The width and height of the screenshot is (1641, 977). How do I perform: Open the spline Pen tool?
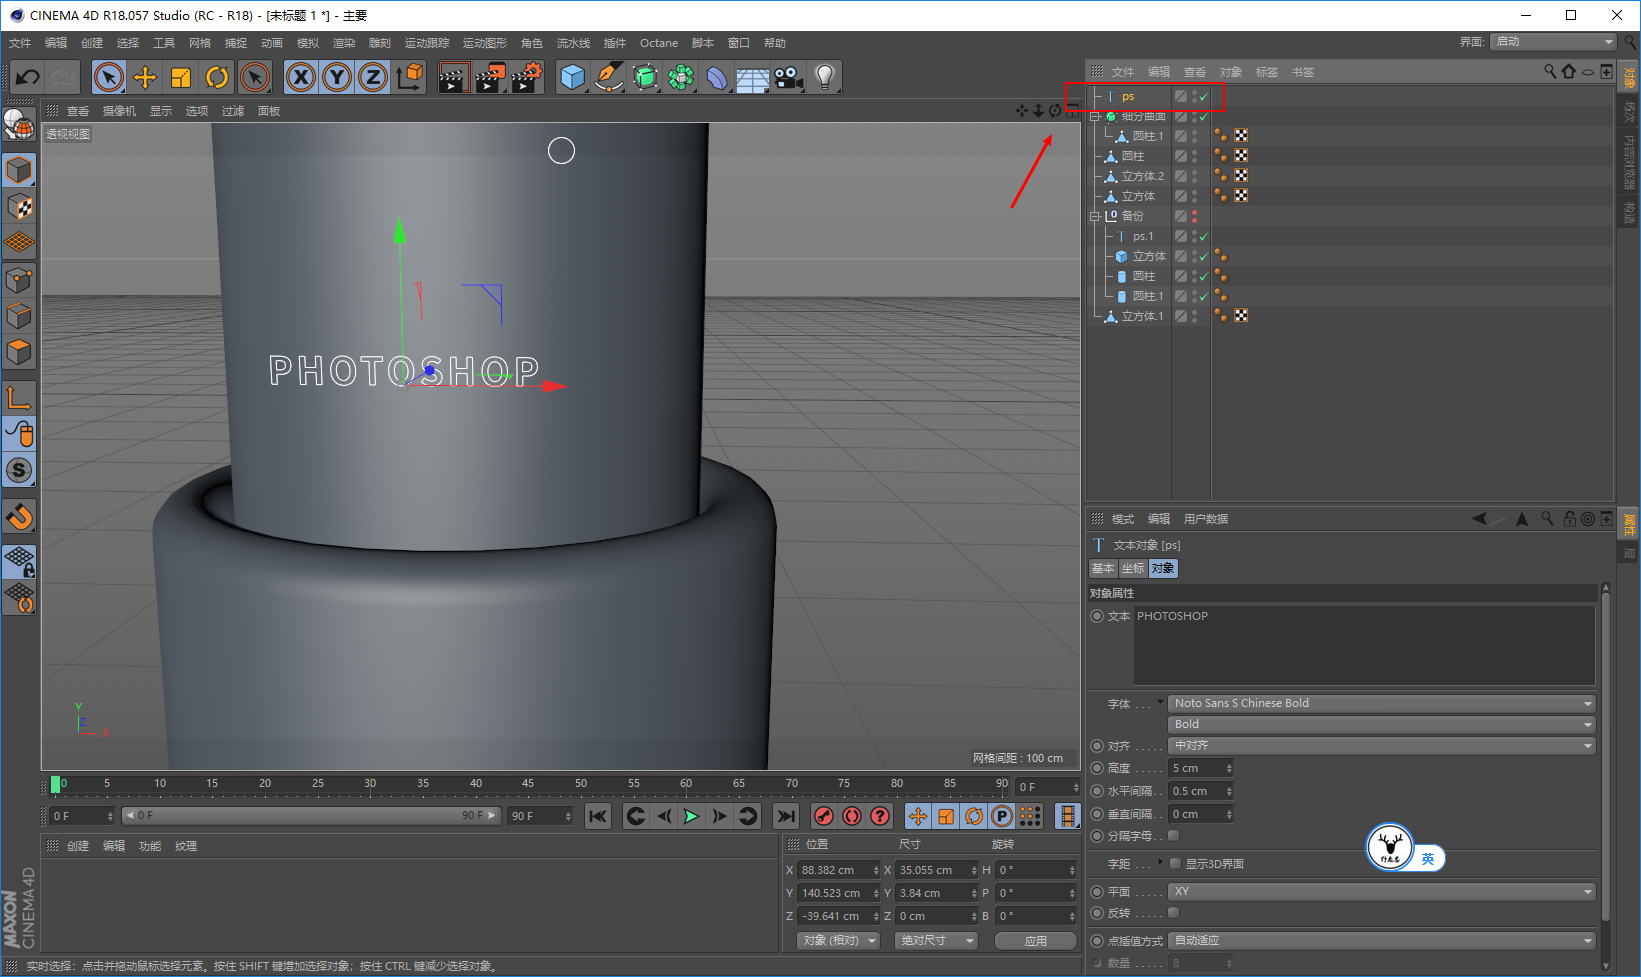point(608,77)
